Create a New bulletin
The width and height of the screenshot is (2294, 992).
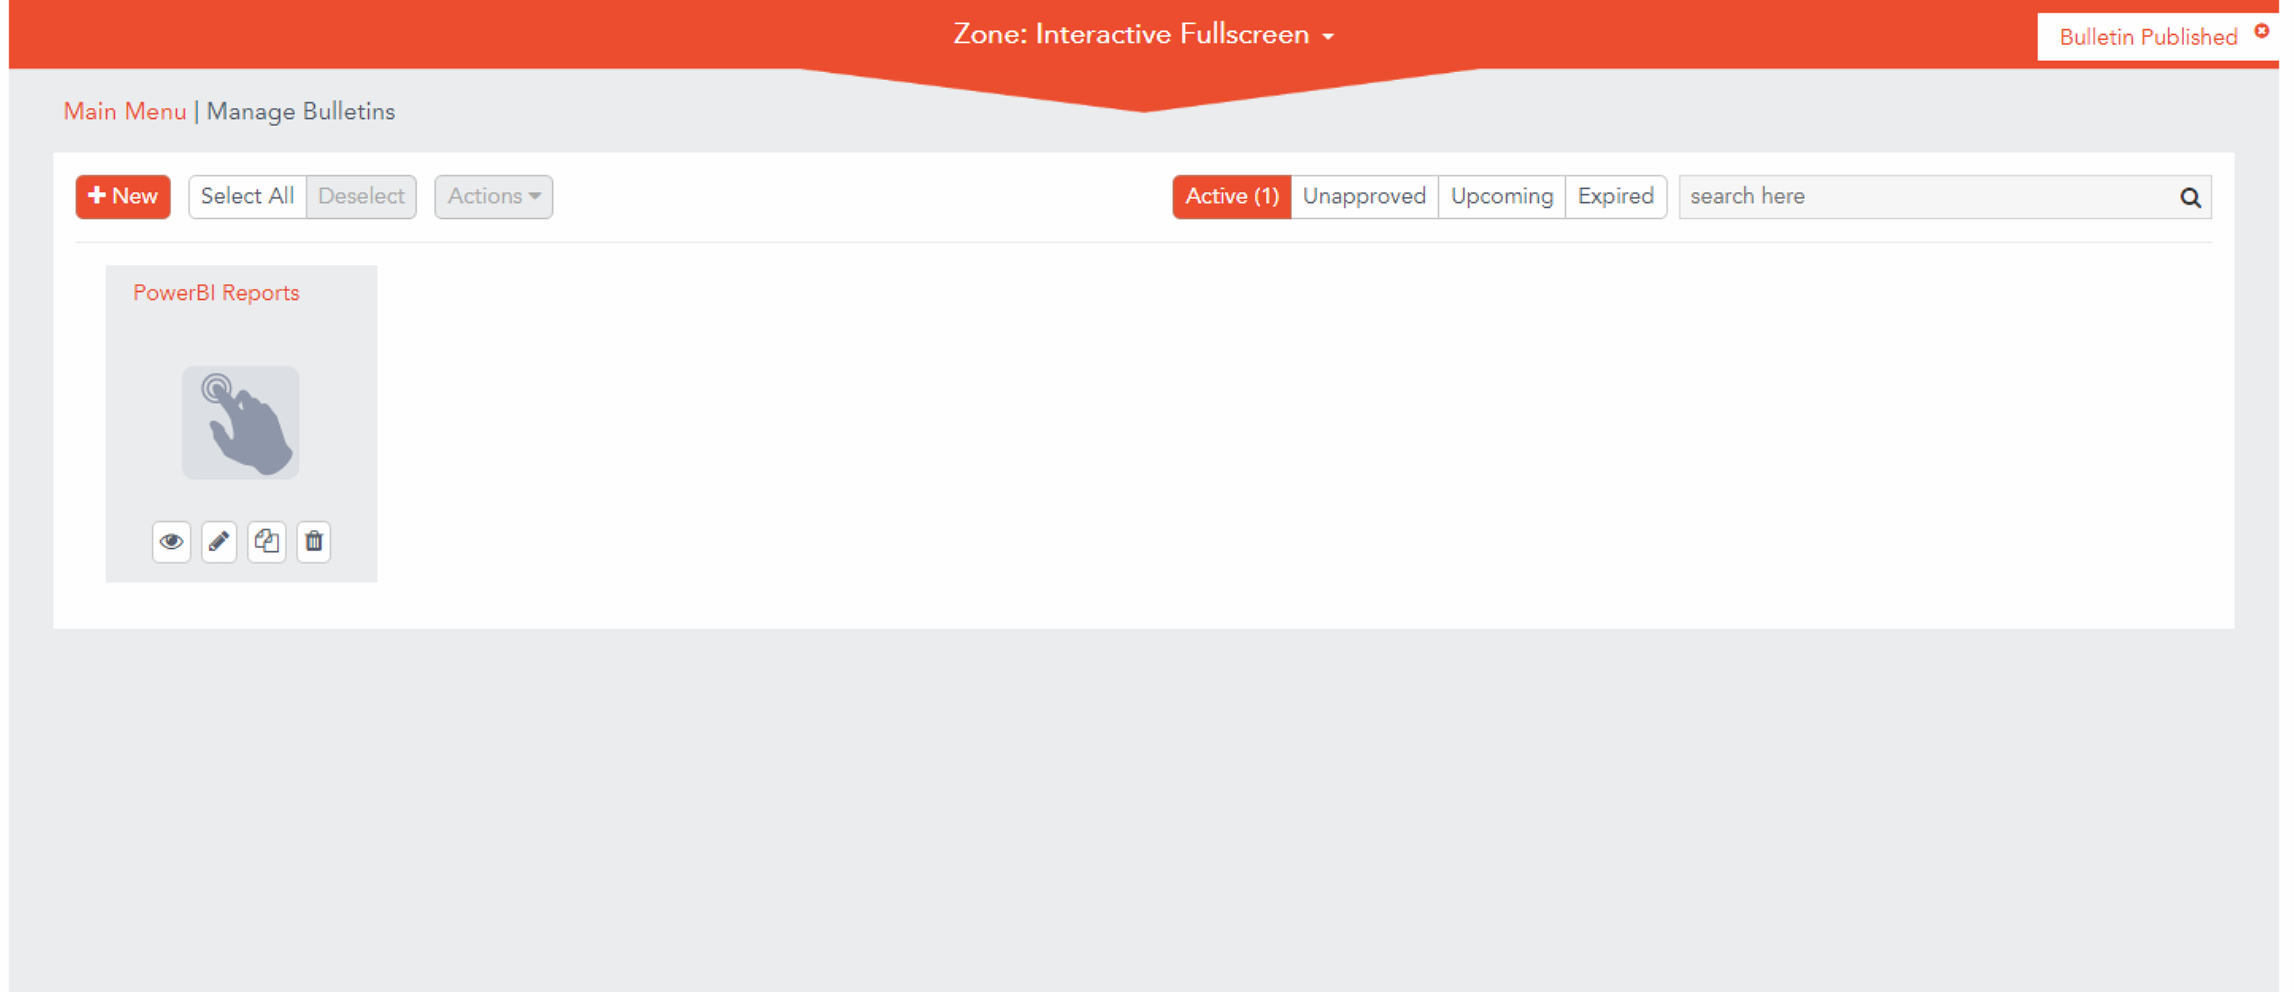coord(123,197)
